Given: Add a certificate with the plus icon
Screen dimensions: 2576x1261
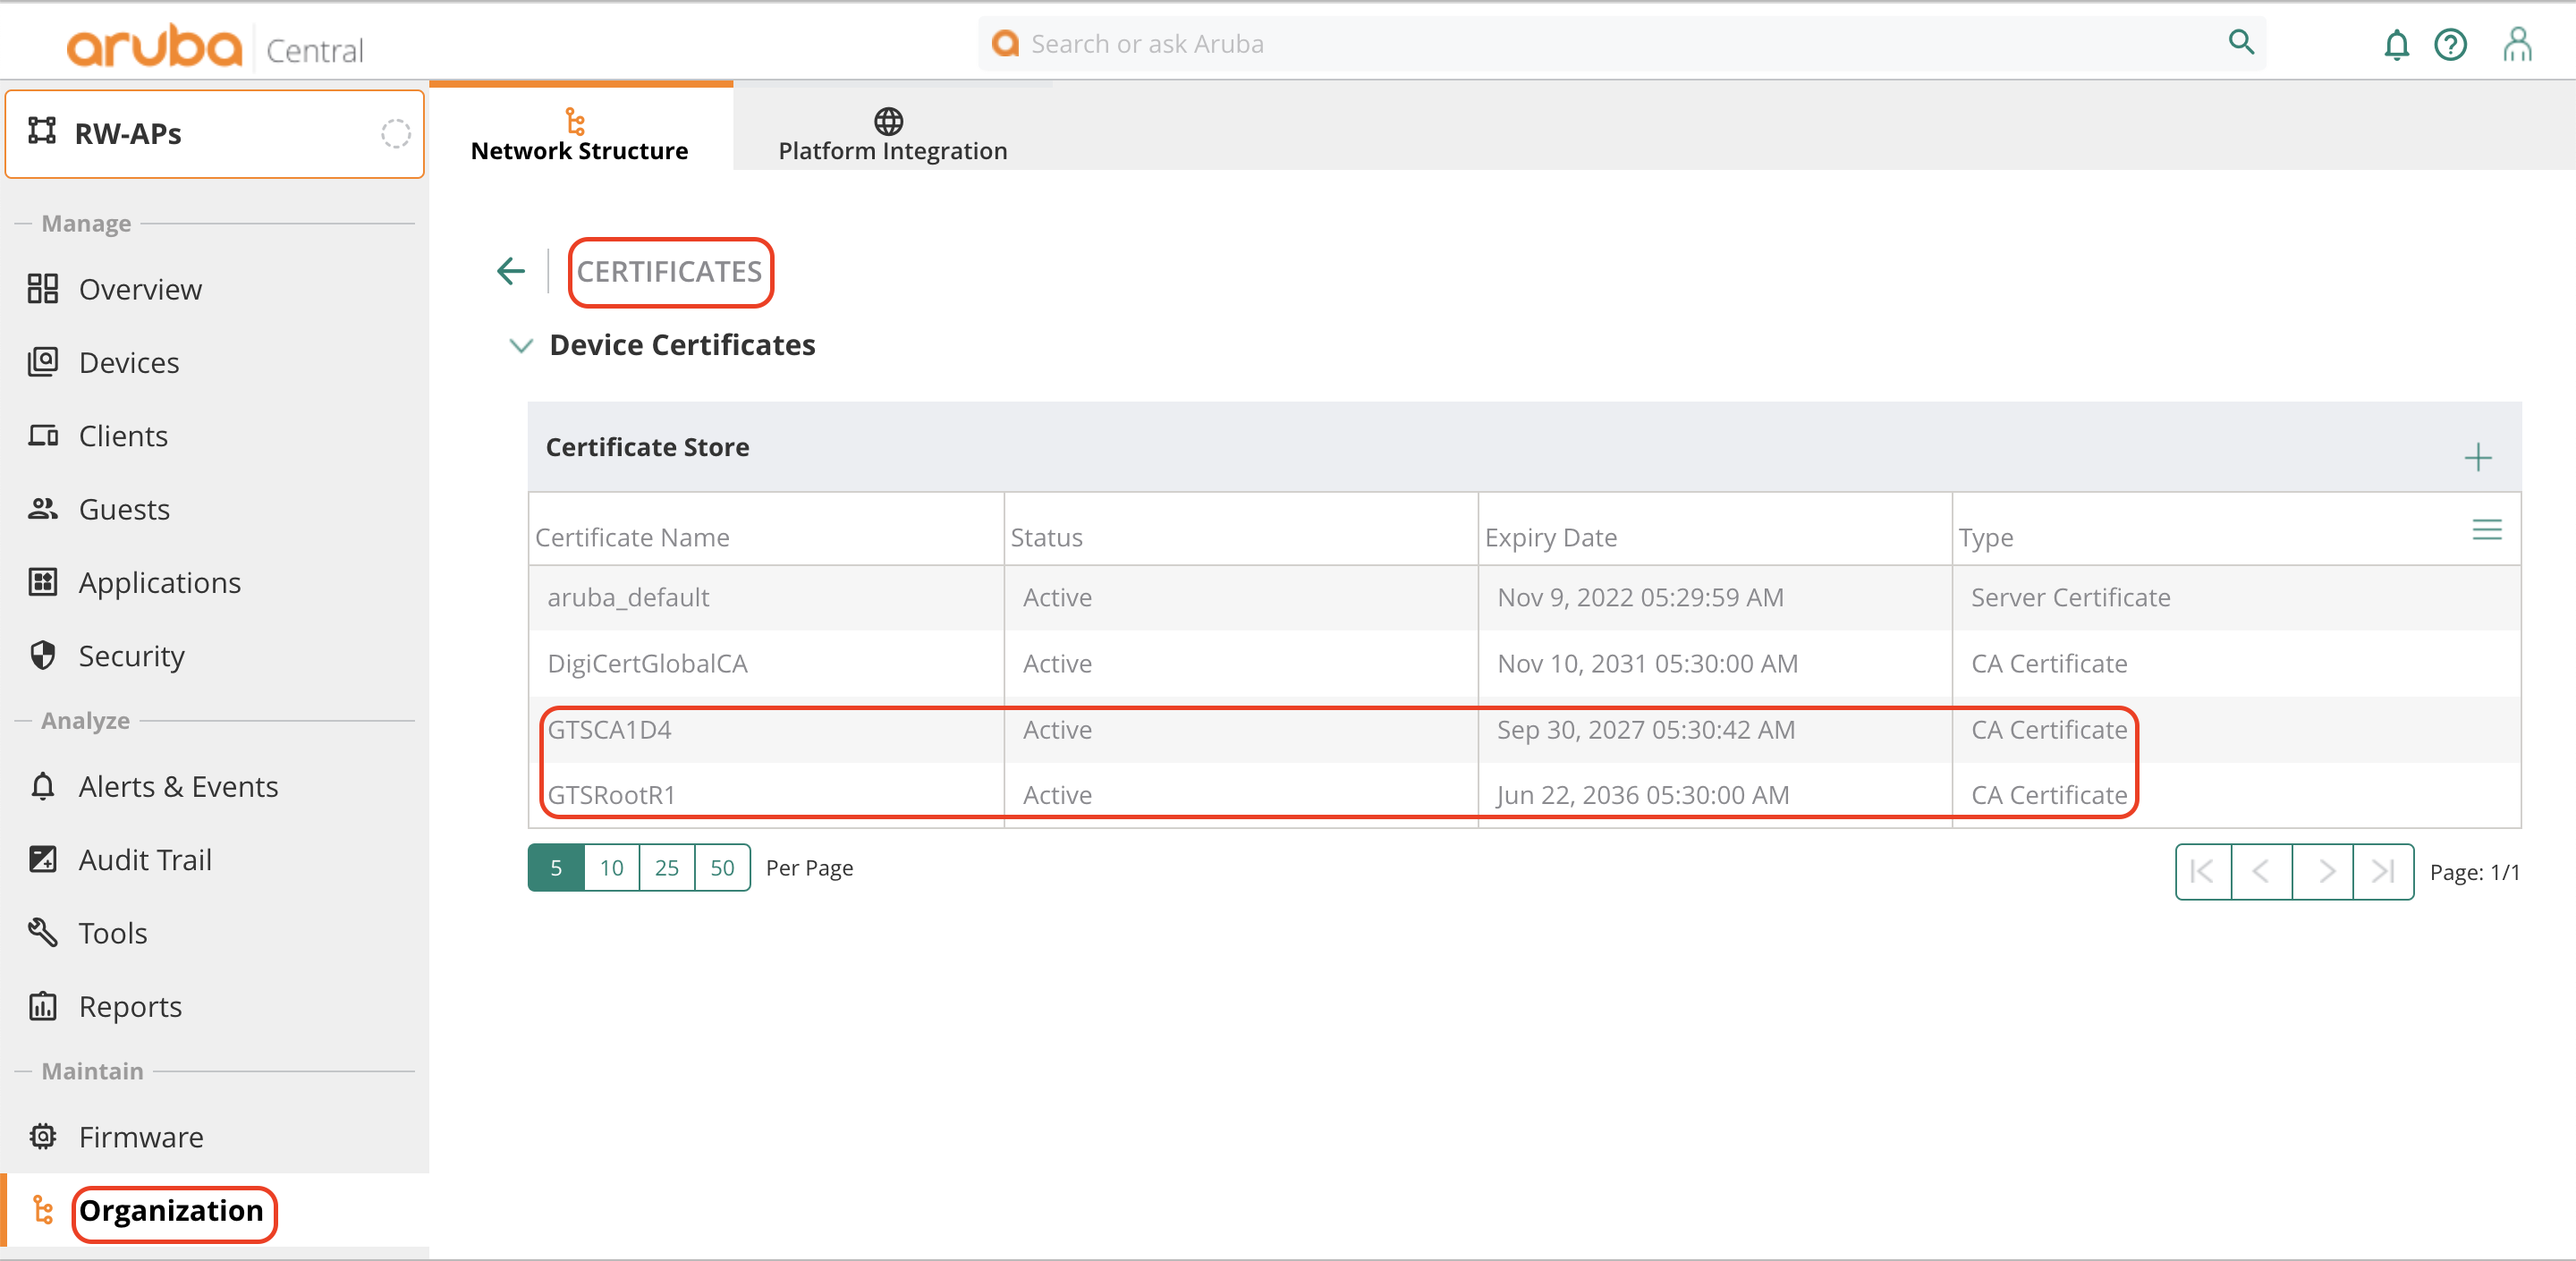Looking at the screenshot, I should [2477, 458].
